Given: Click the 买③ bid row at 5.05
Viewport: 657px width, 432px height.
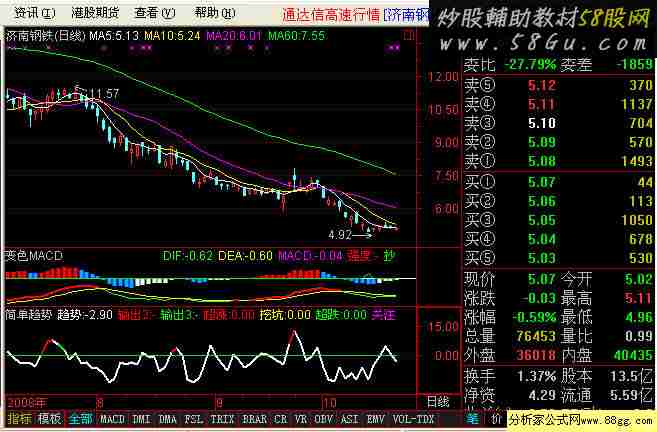Looking at the screenshot, I should coord(559,220).
